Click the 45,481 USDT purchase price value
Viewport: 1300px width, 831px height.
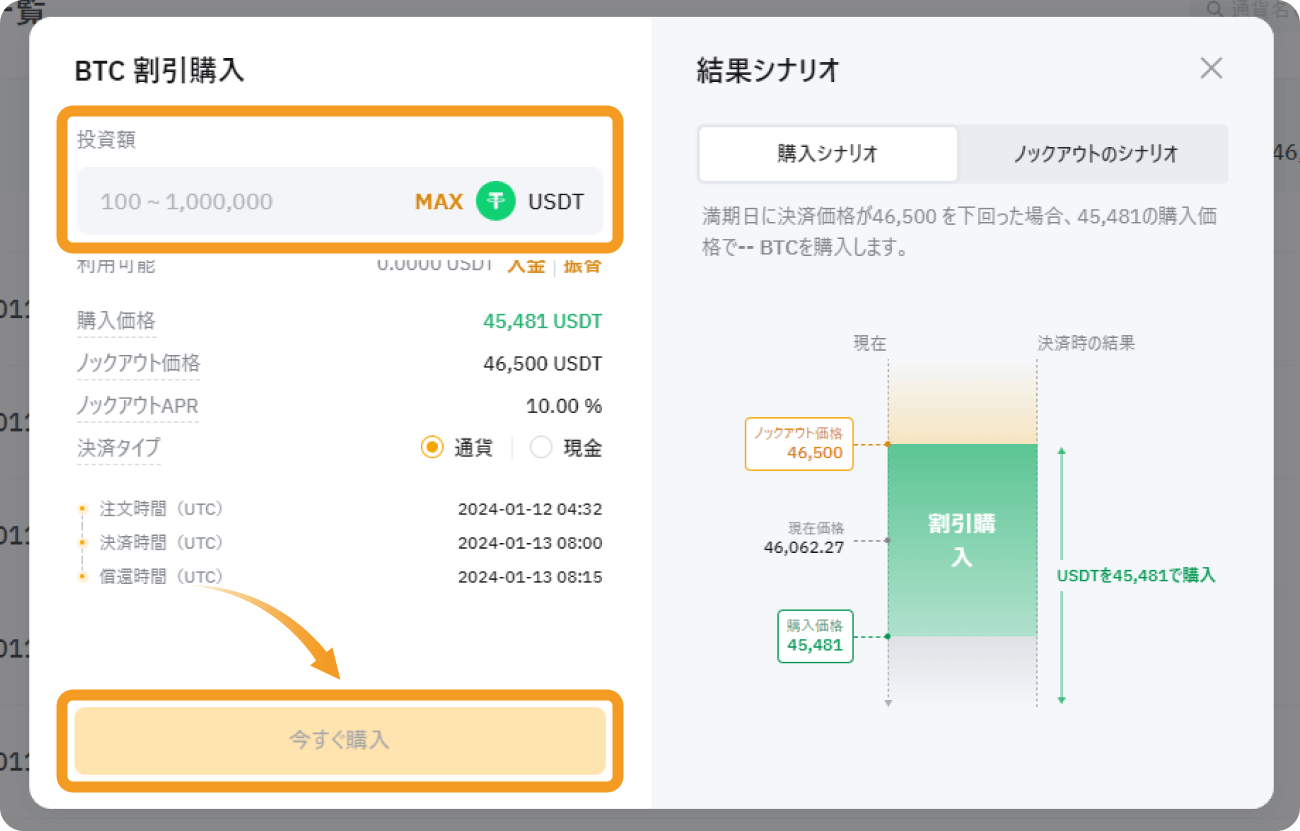point(543,321)
